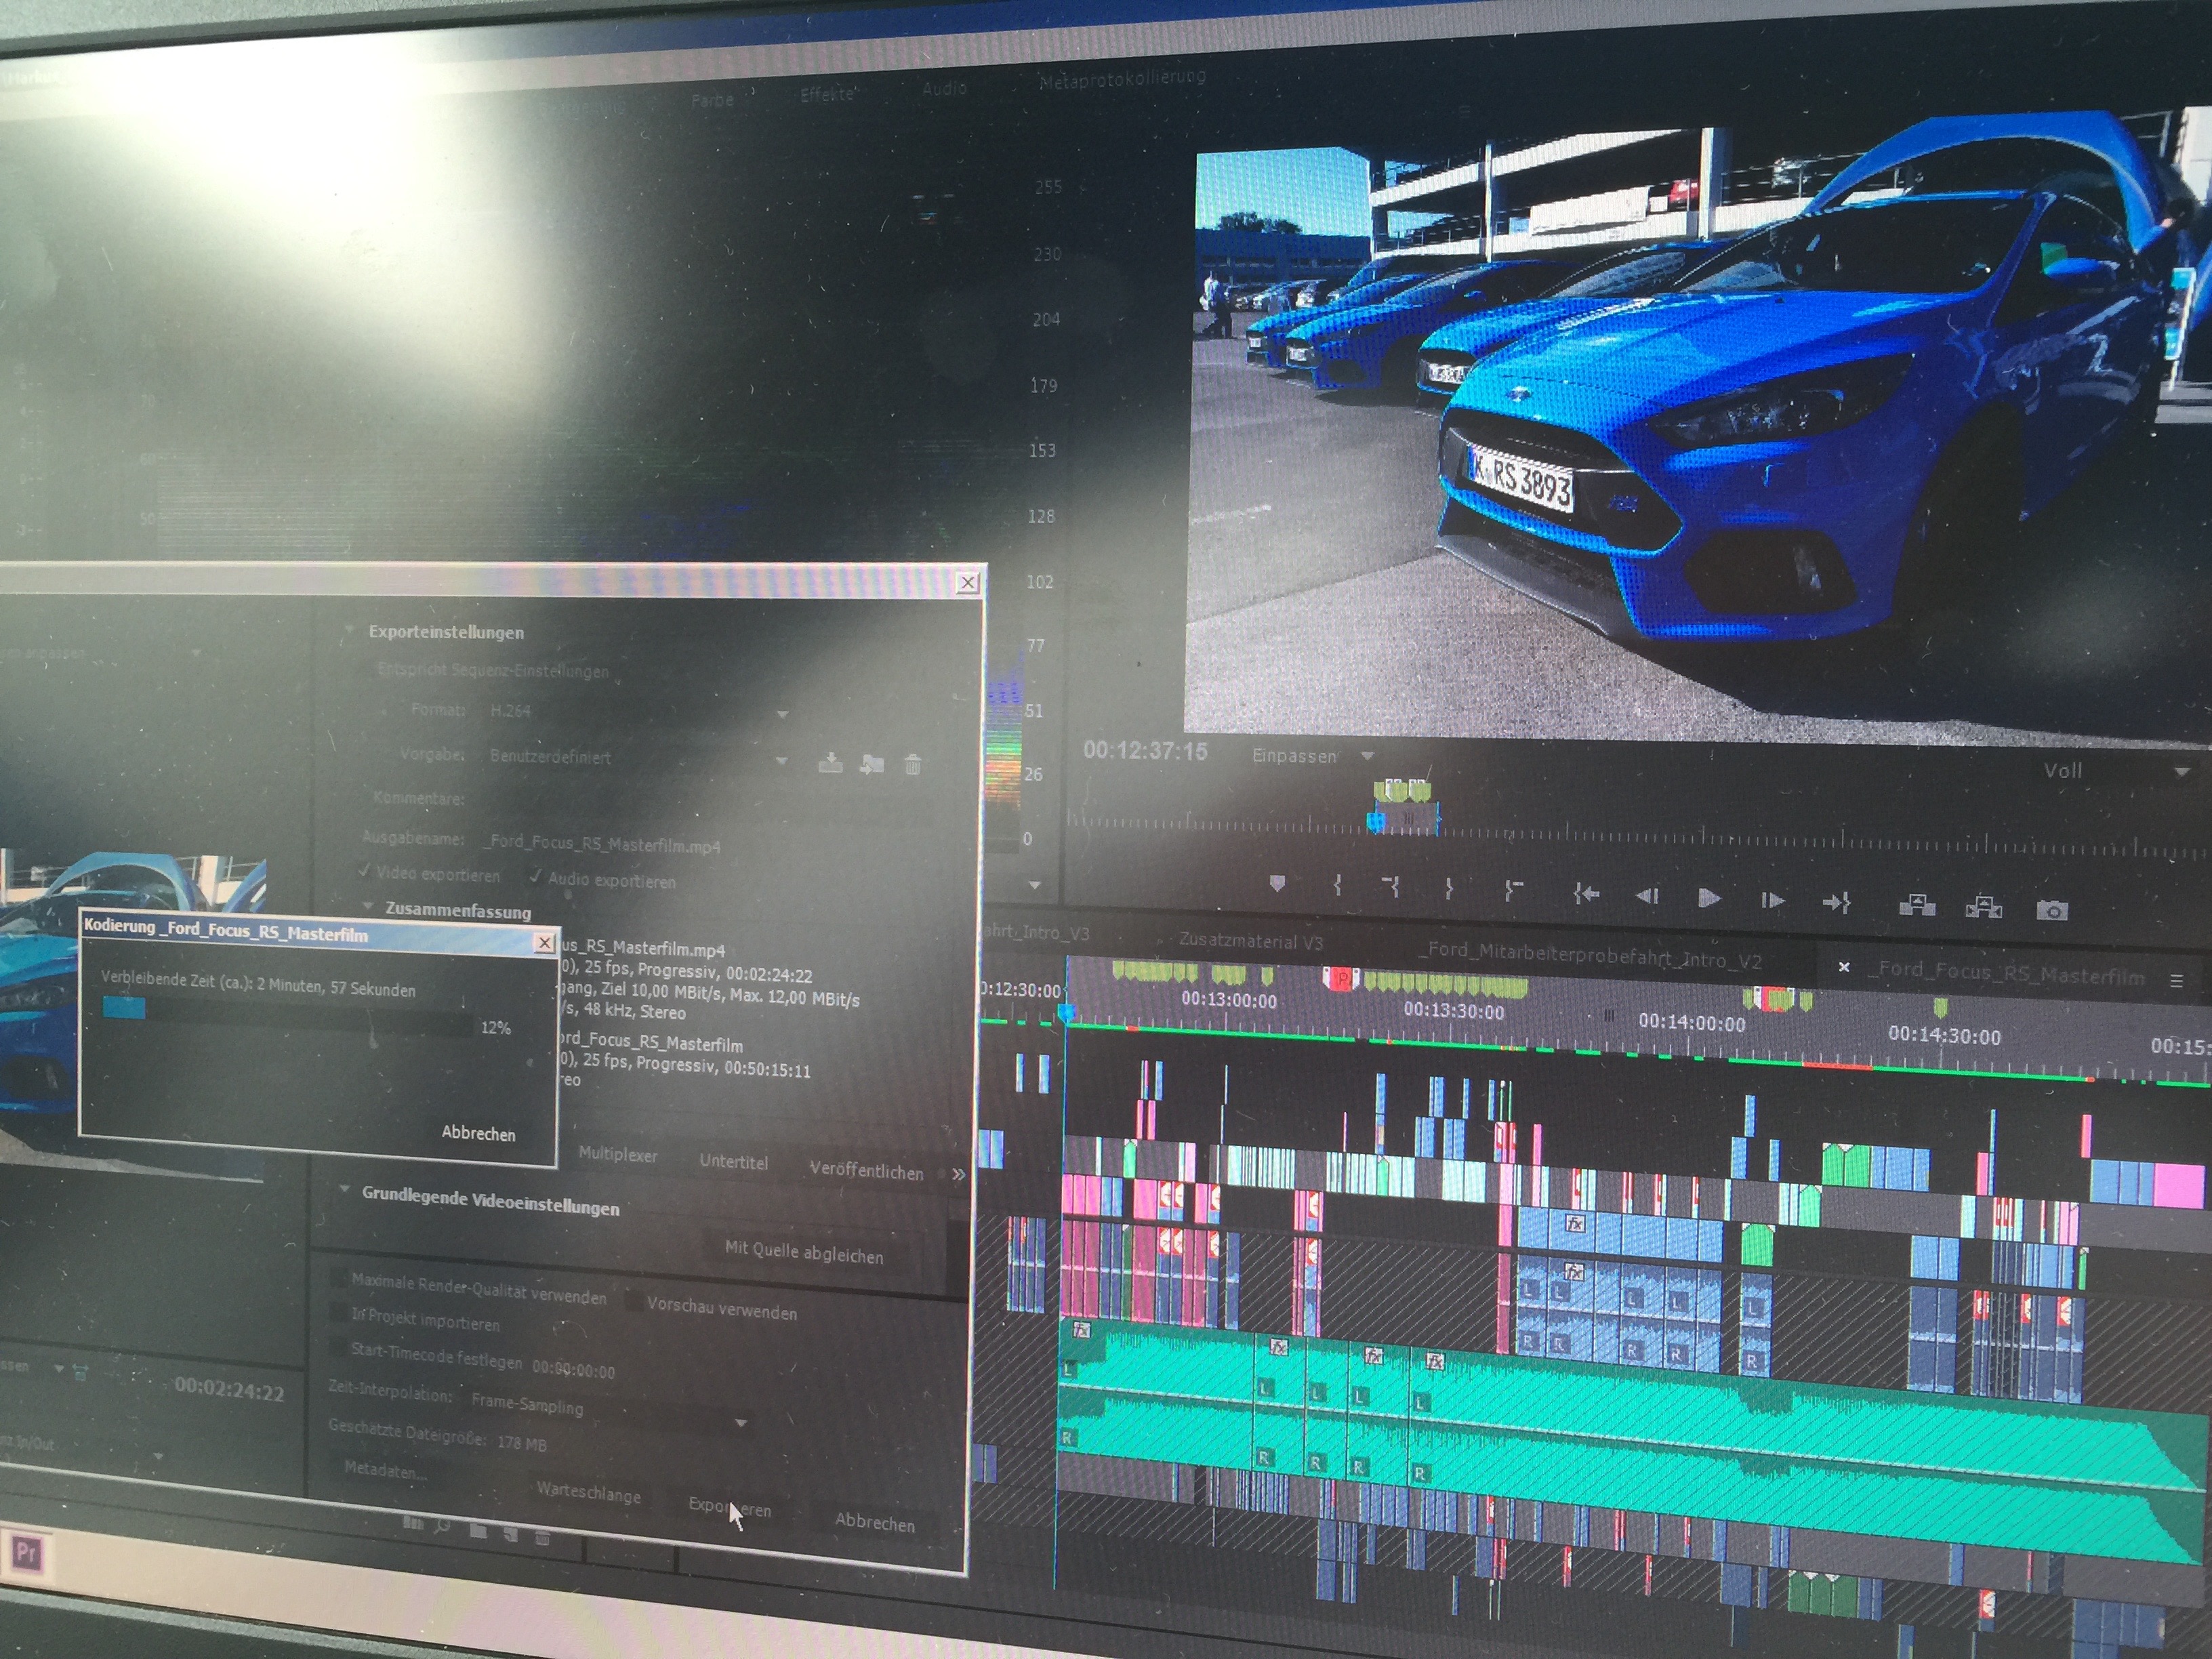Click Abbrechen in the Kodierung dialog
Image resolution: width=2212 pixels, height=1659 pixels.
point(478,1133)
